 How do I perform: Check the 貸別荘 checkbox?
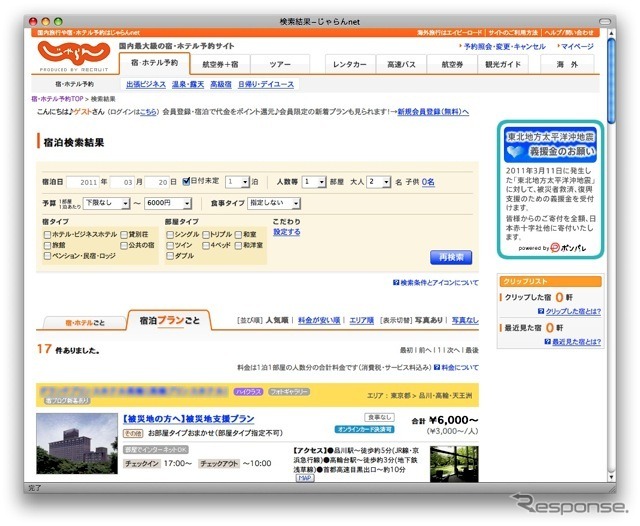[x=124, y=235]
